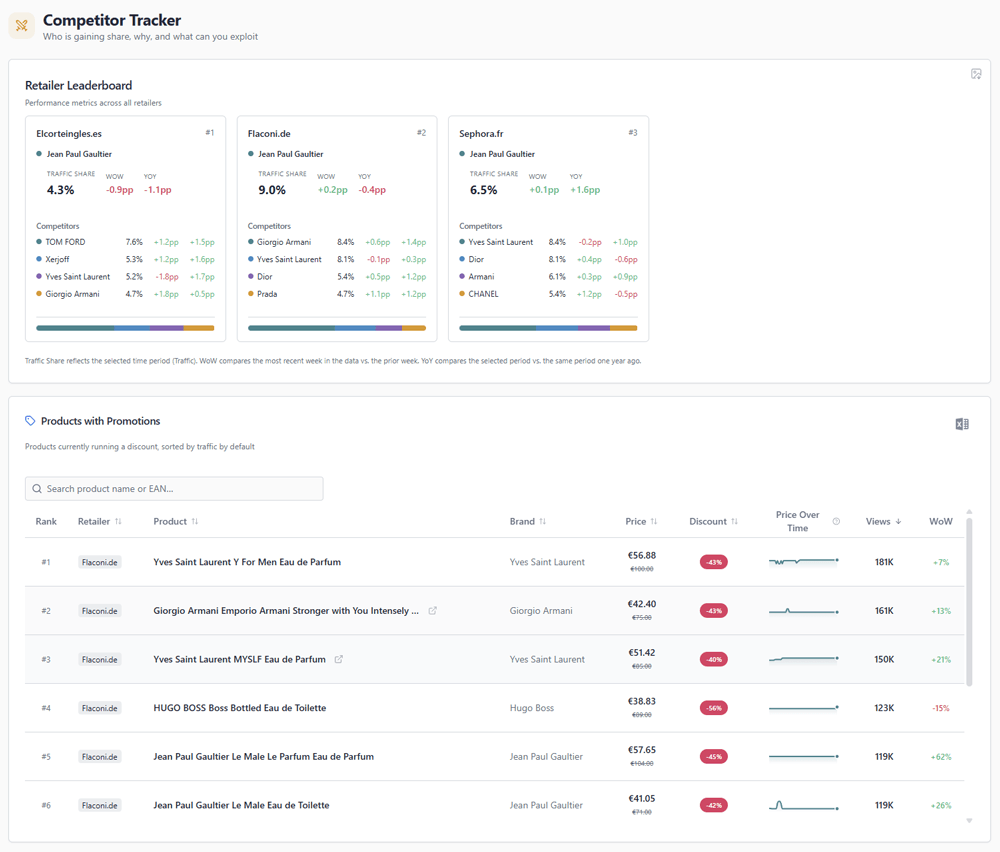The height and width of the screenshot is (852, 1000).
Task: Toggle Views column descending sort arrow
Action: pos(899,522)
